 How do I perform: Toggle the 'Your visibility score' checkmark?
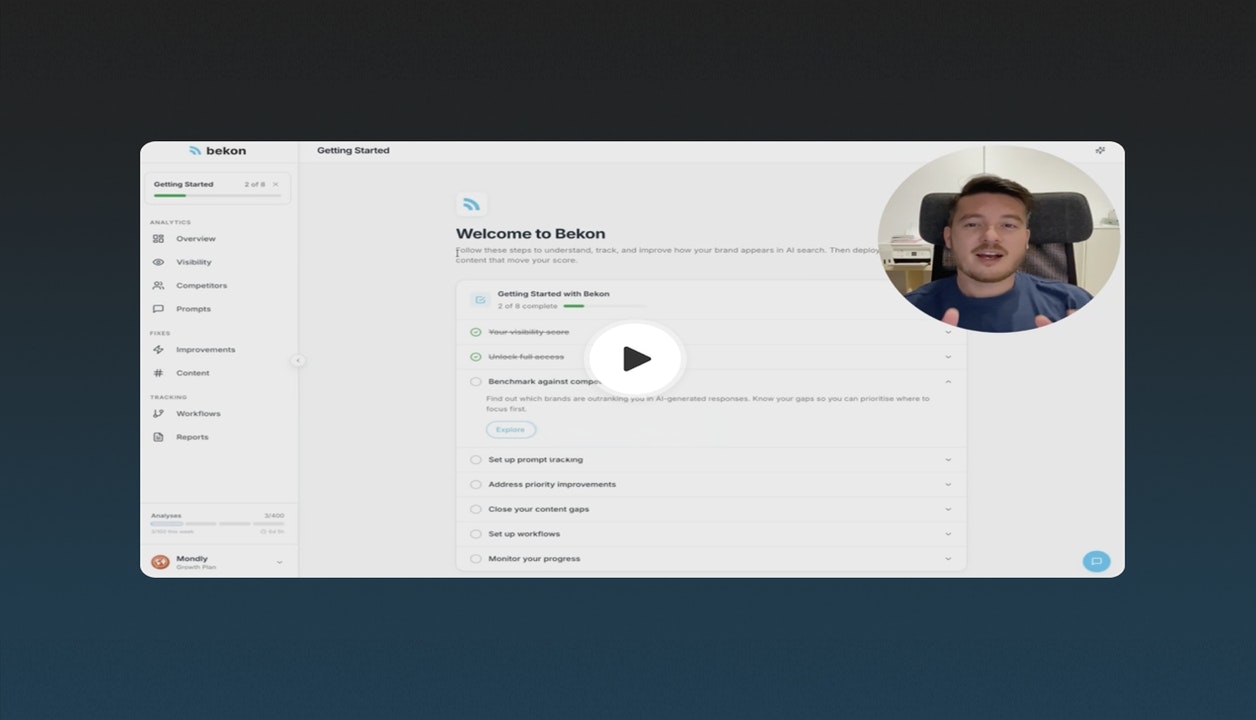point(476,332)
